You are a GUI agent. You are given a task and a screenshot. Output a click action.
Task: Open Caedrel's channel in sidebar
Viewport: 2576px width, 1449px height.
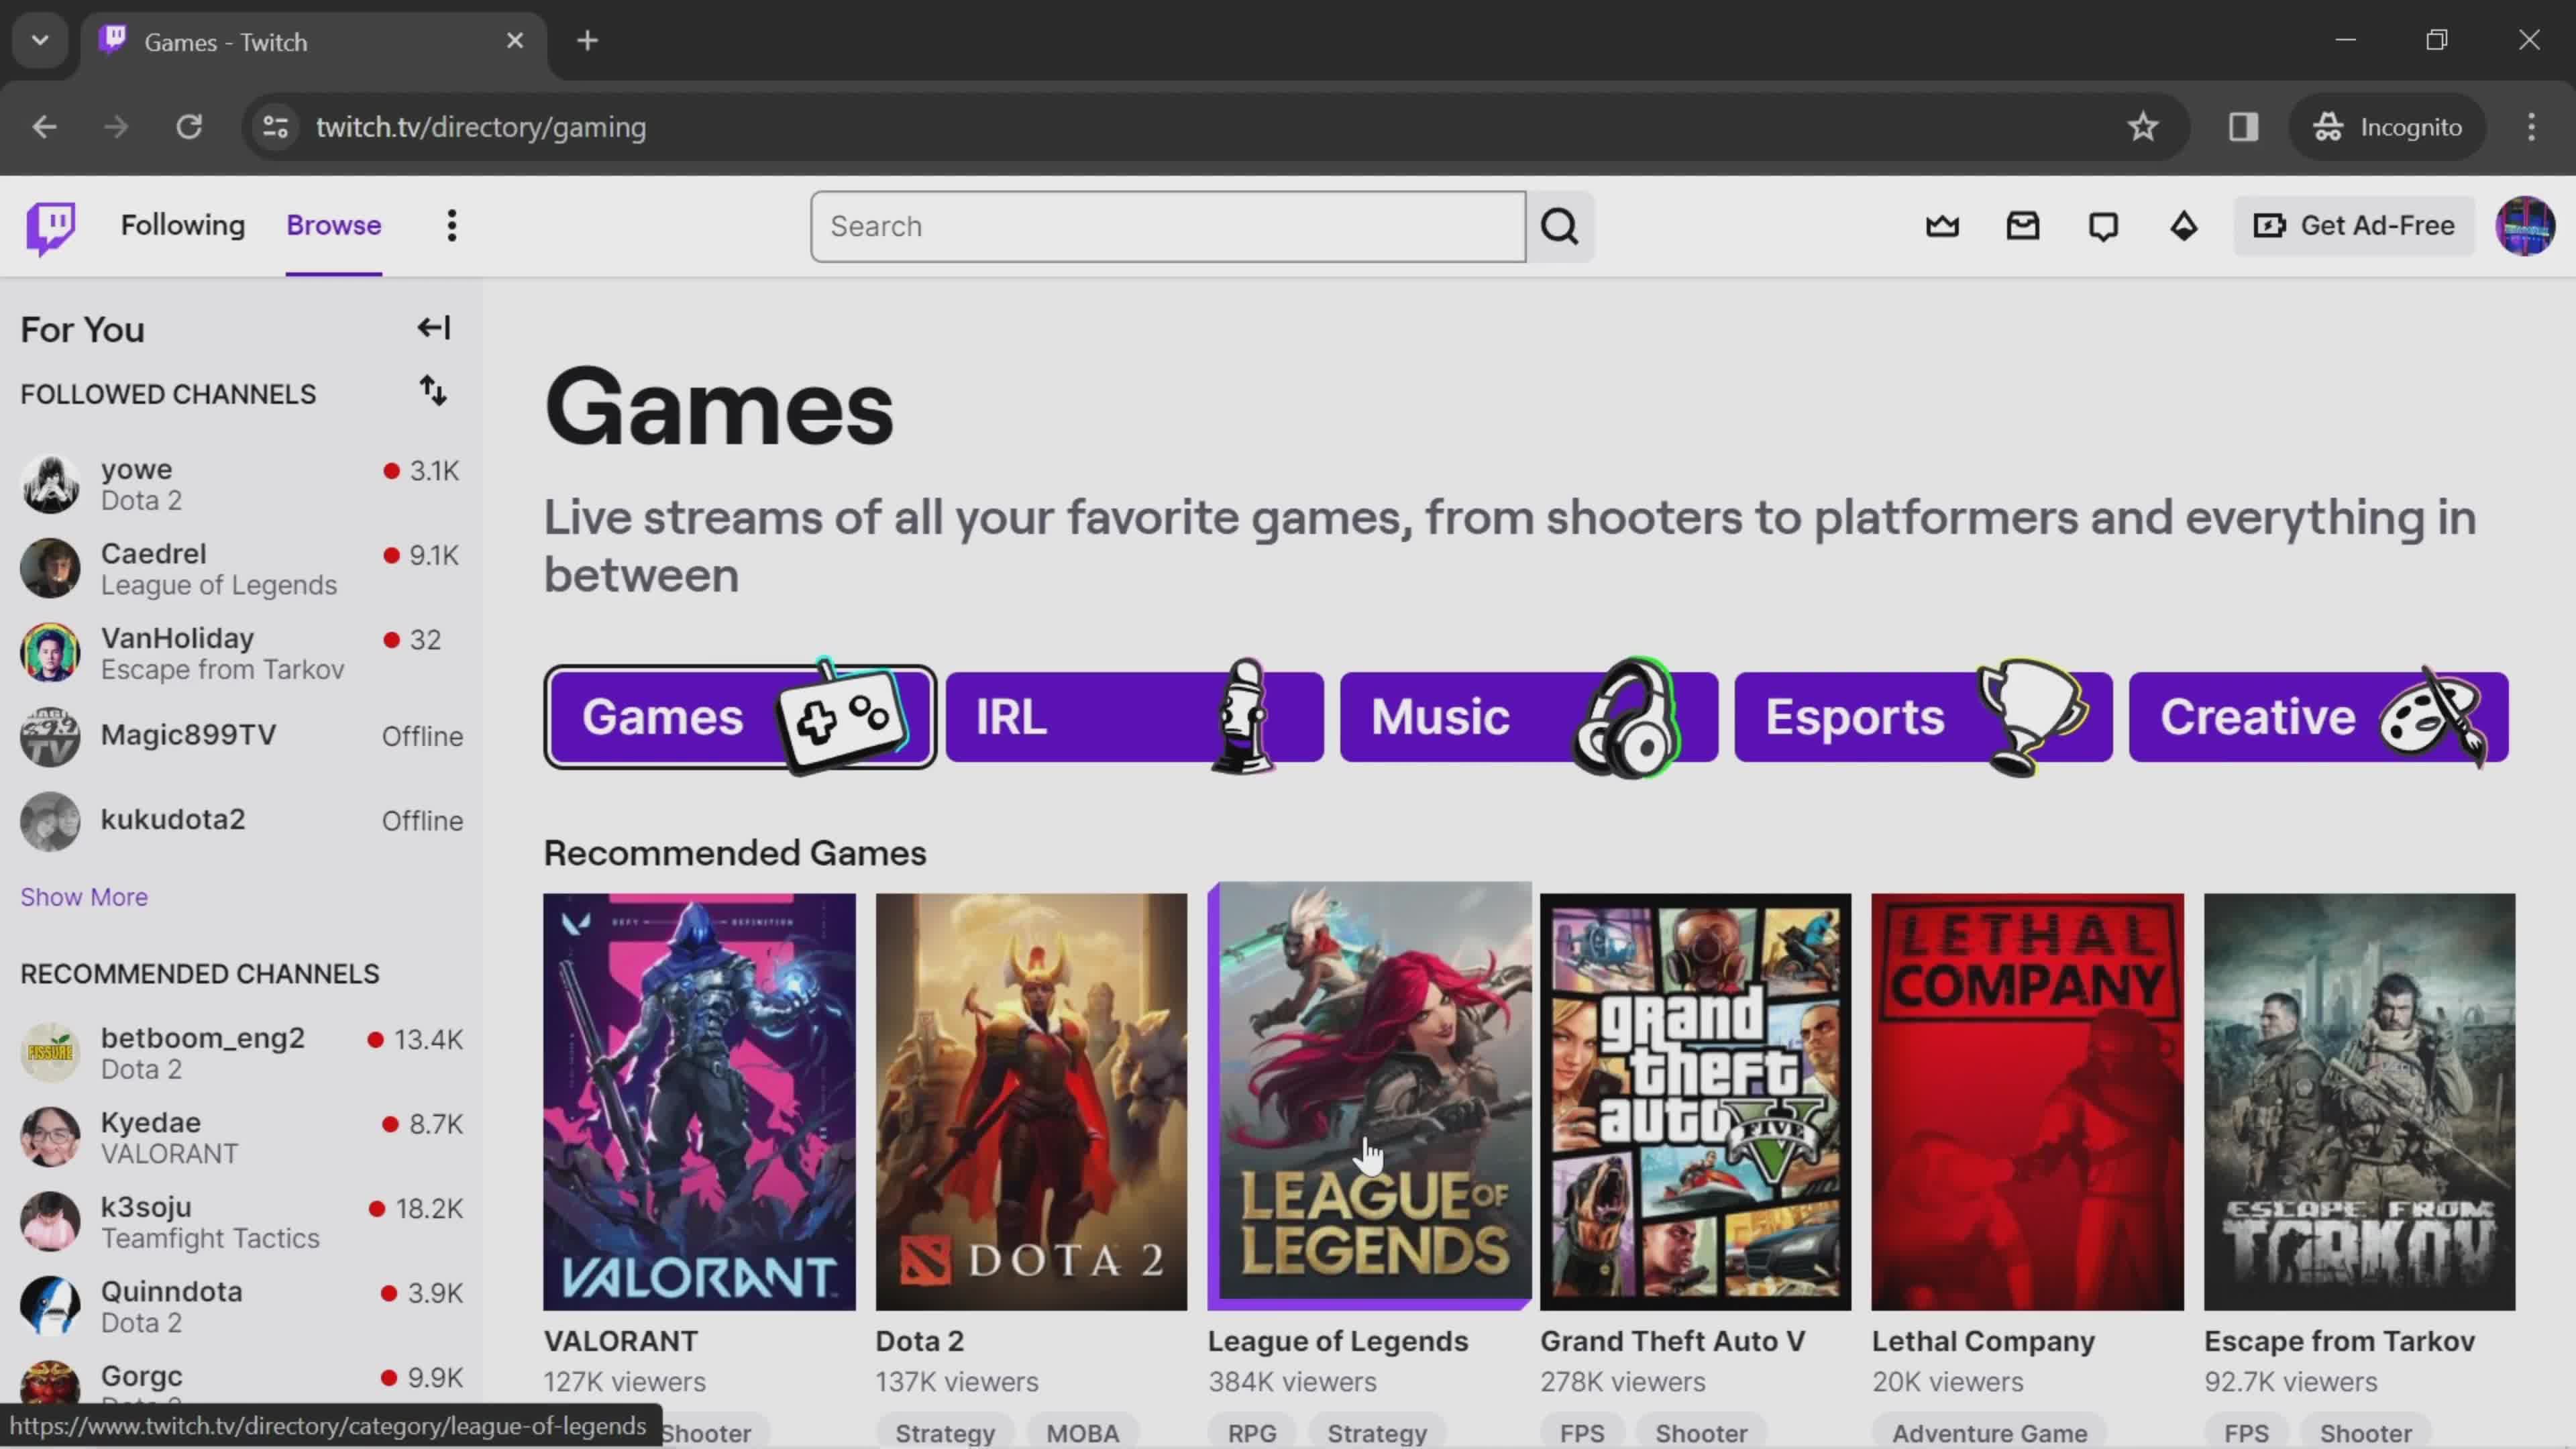[241, 568]
